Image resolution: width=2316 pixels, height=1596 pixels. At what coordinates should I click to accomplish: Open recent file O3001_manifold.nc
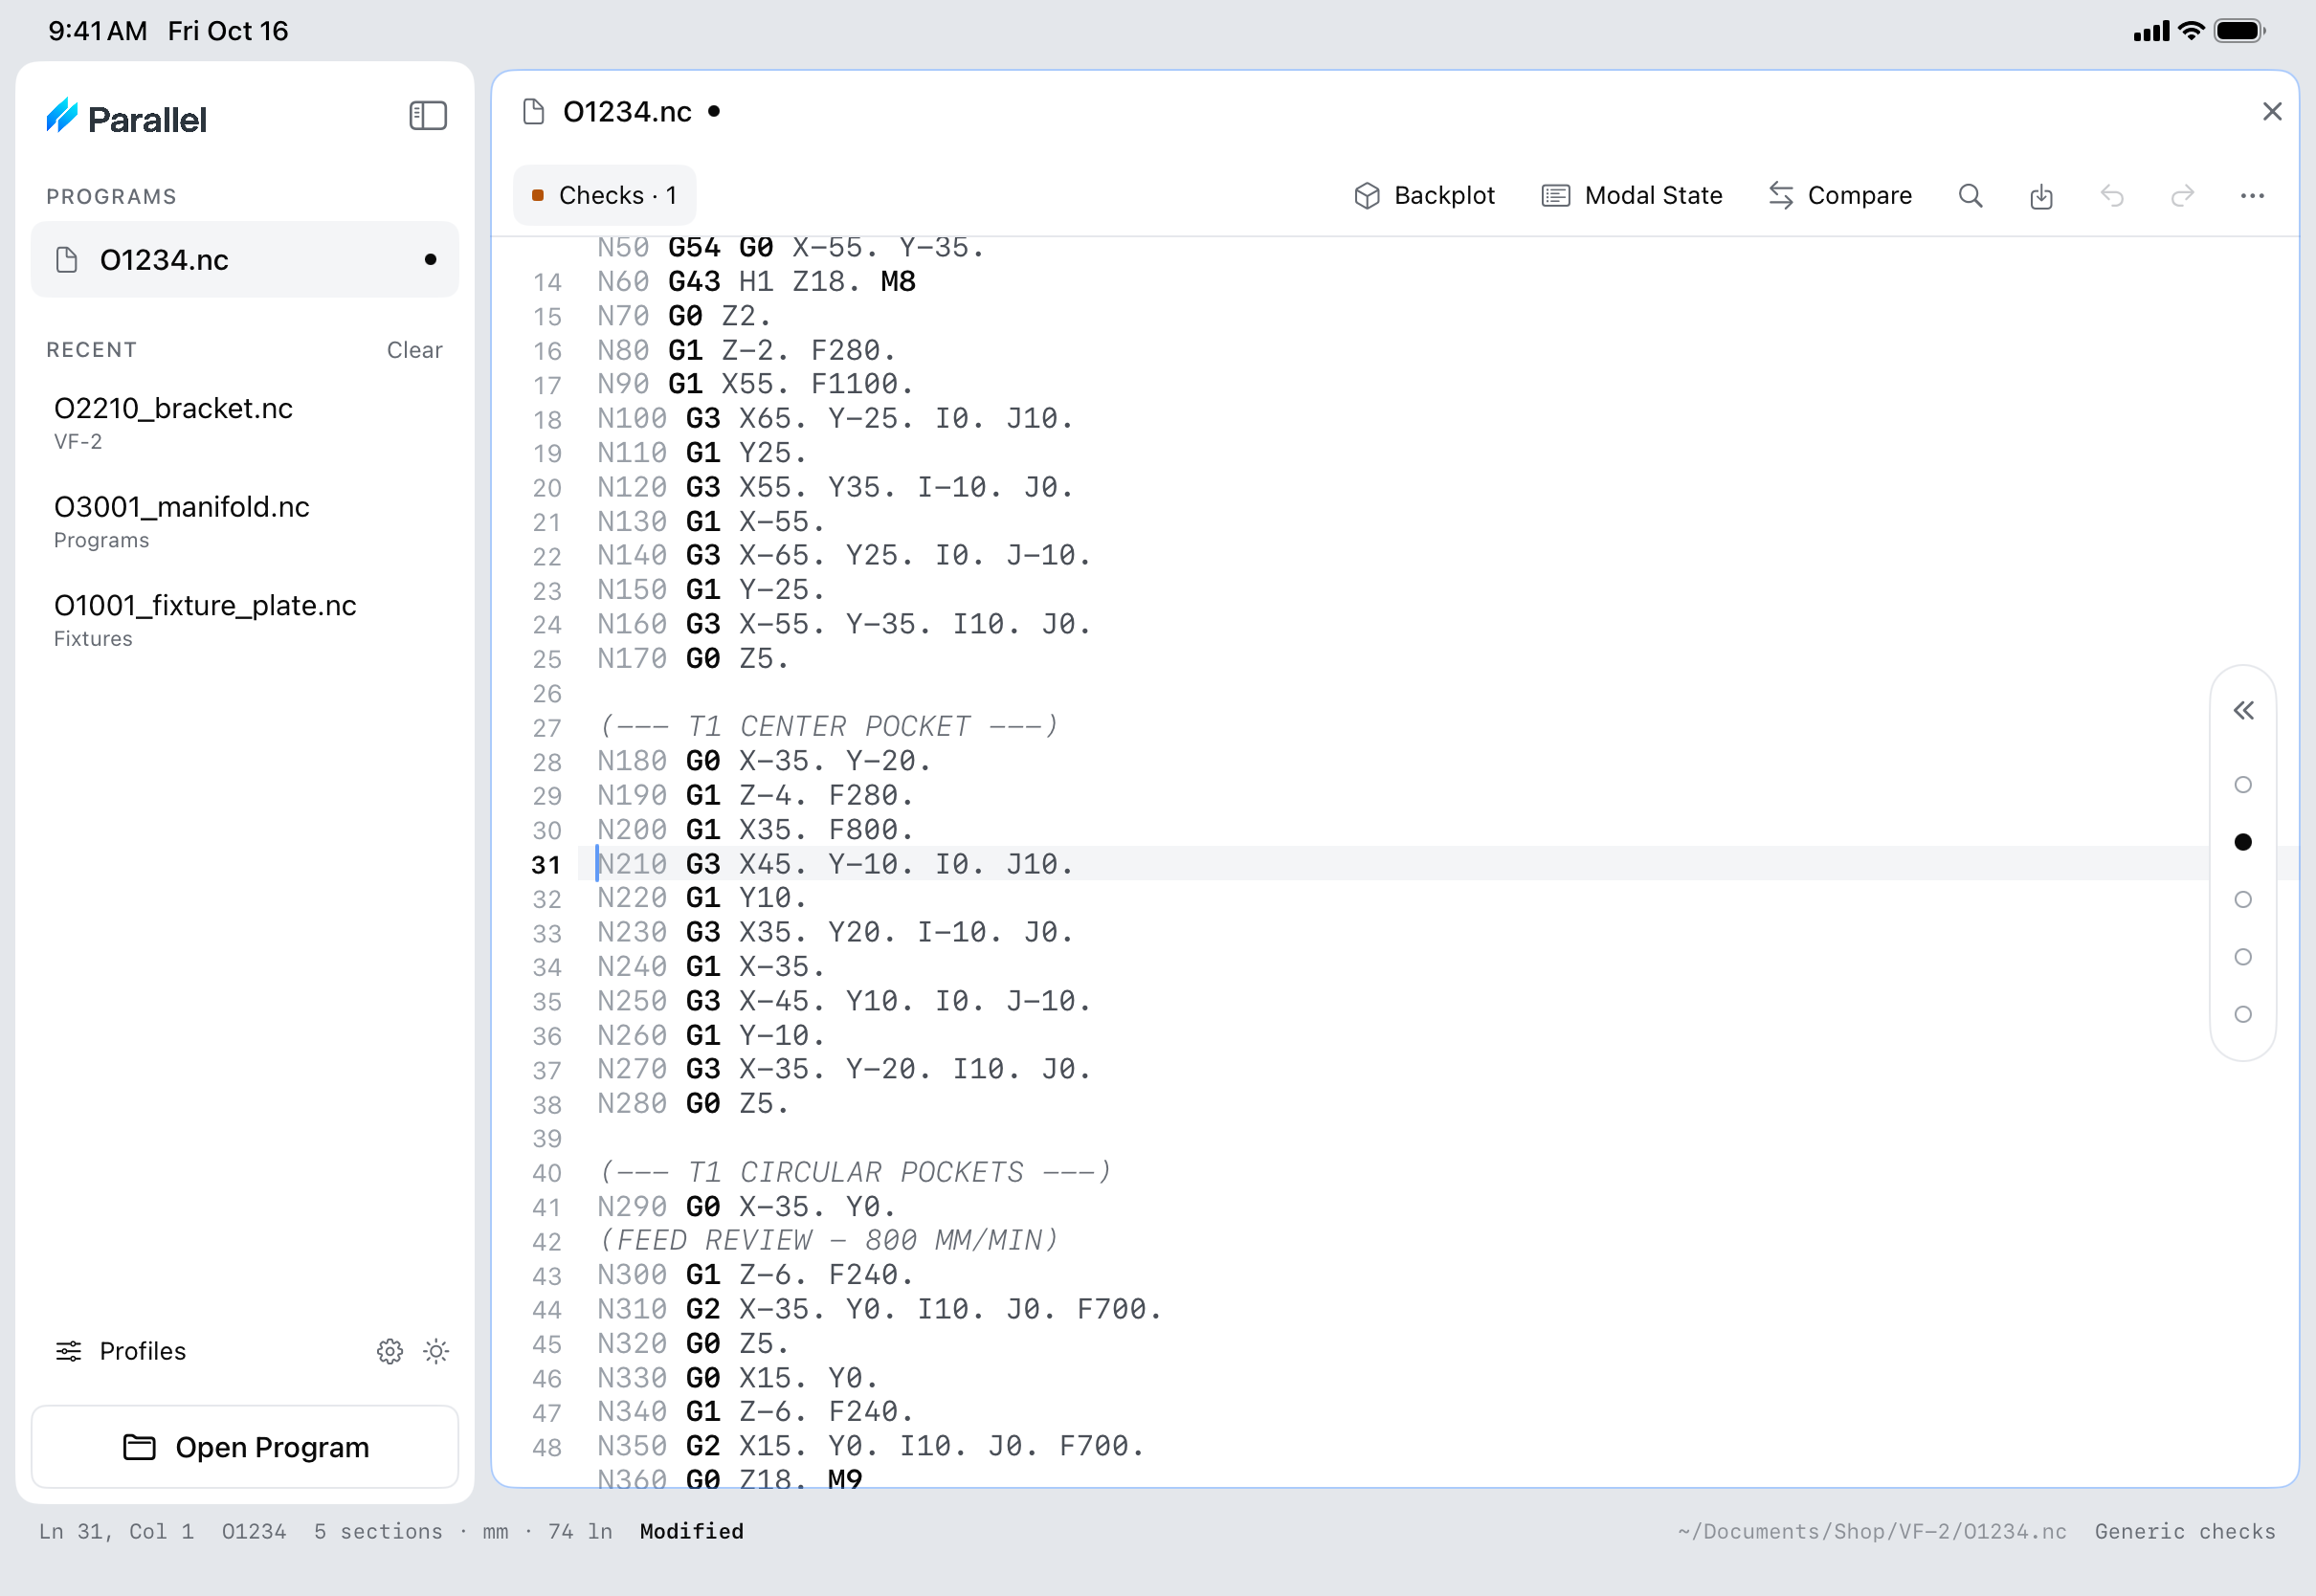245,521
